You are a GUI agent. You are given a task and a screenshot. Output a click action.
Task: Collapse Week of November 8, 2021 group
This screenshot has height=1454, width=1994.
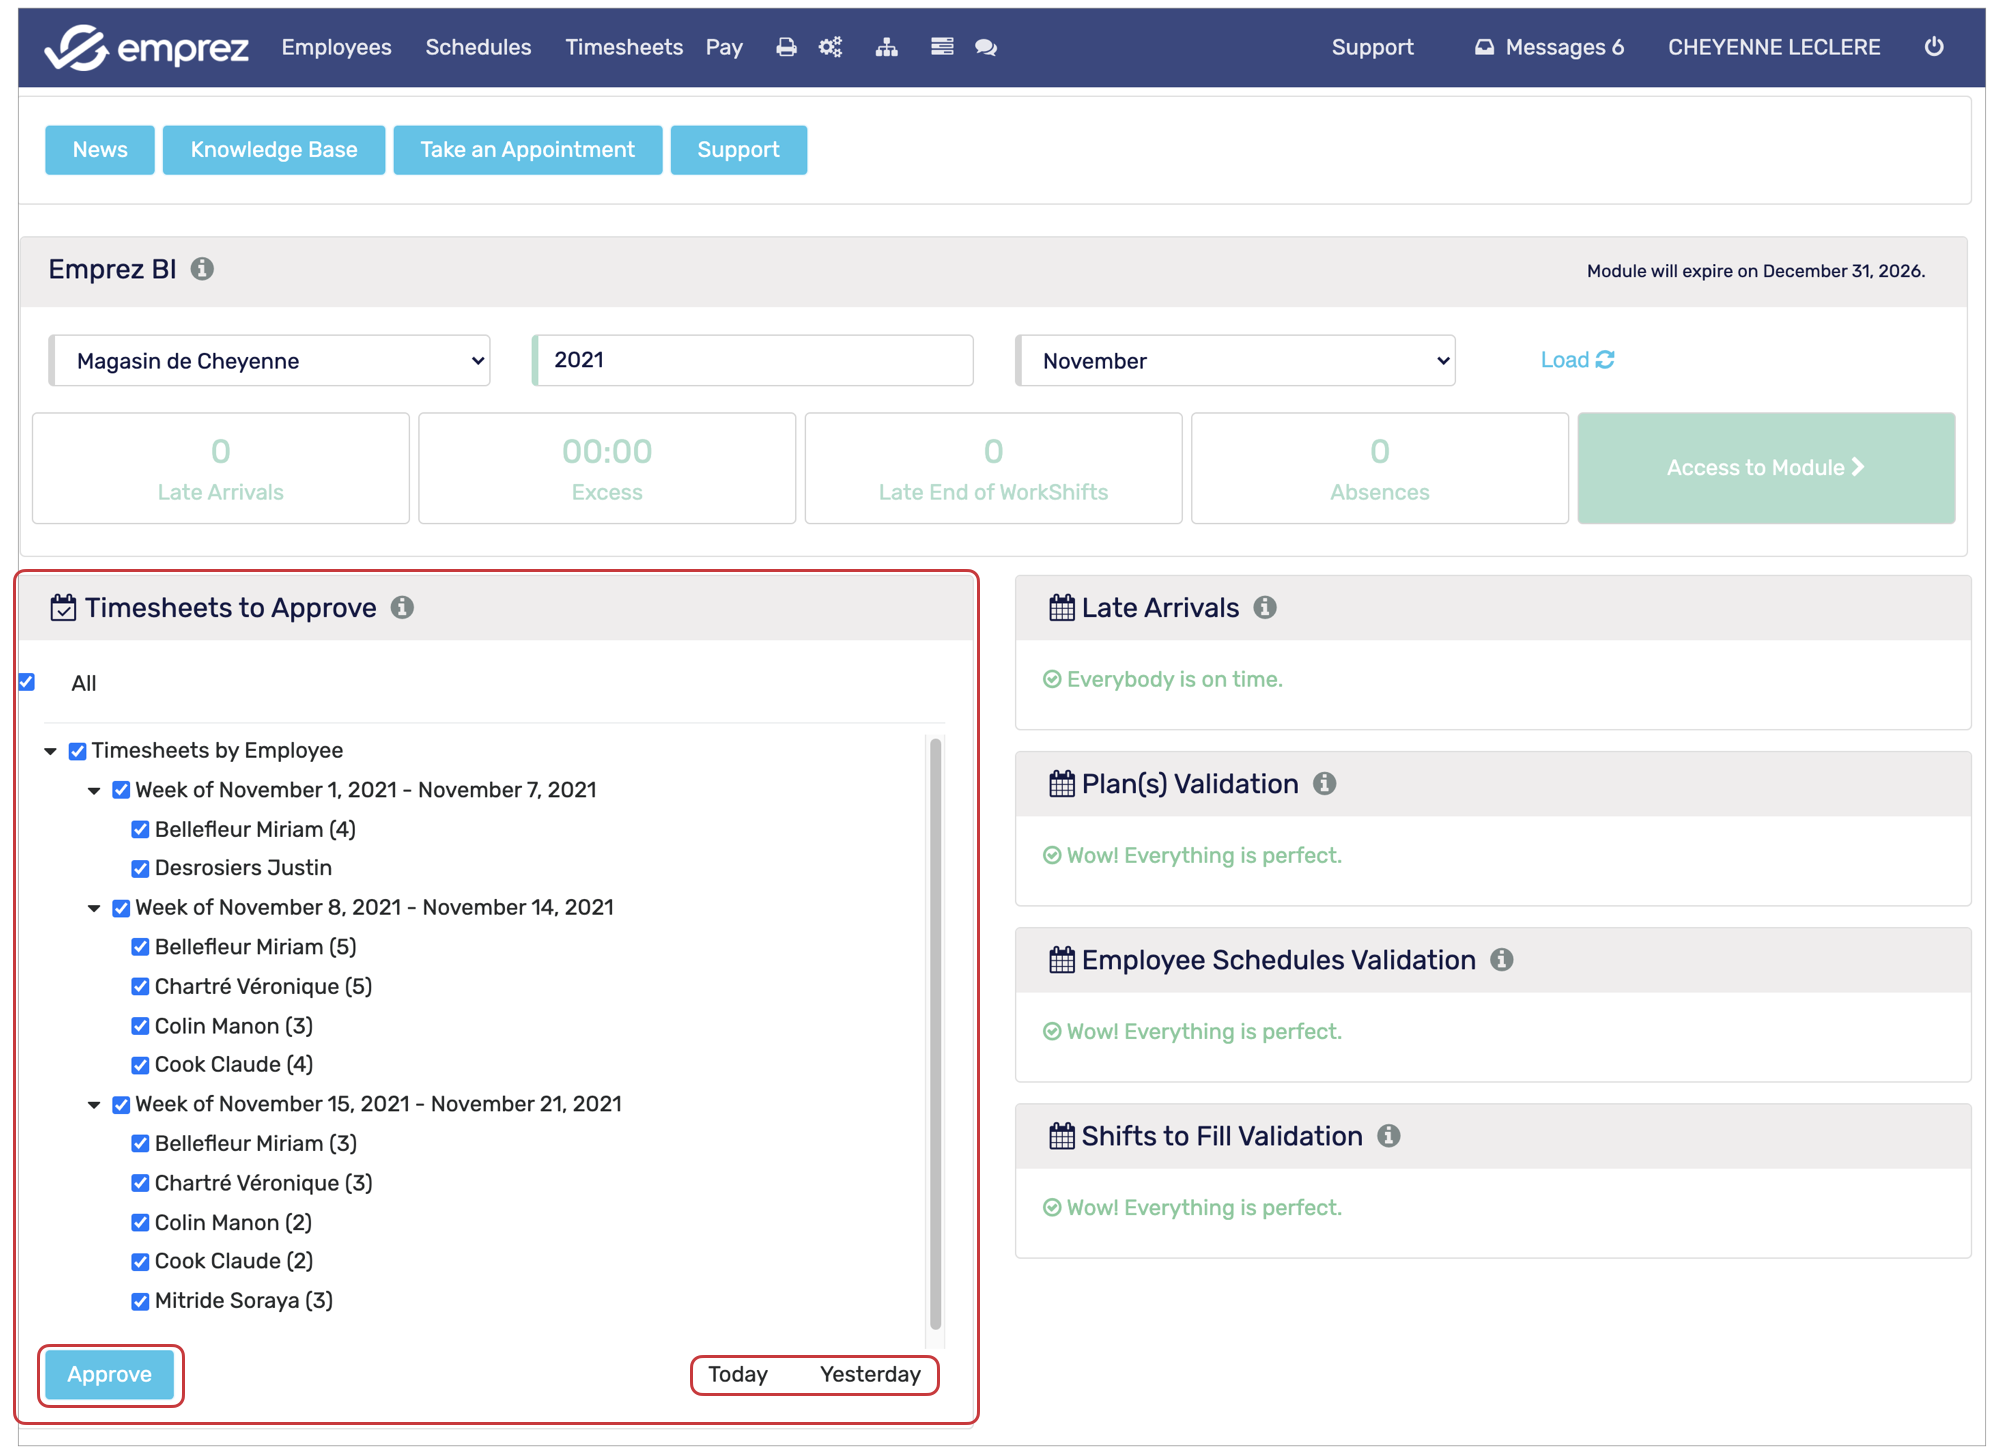(x=94, y=909)
